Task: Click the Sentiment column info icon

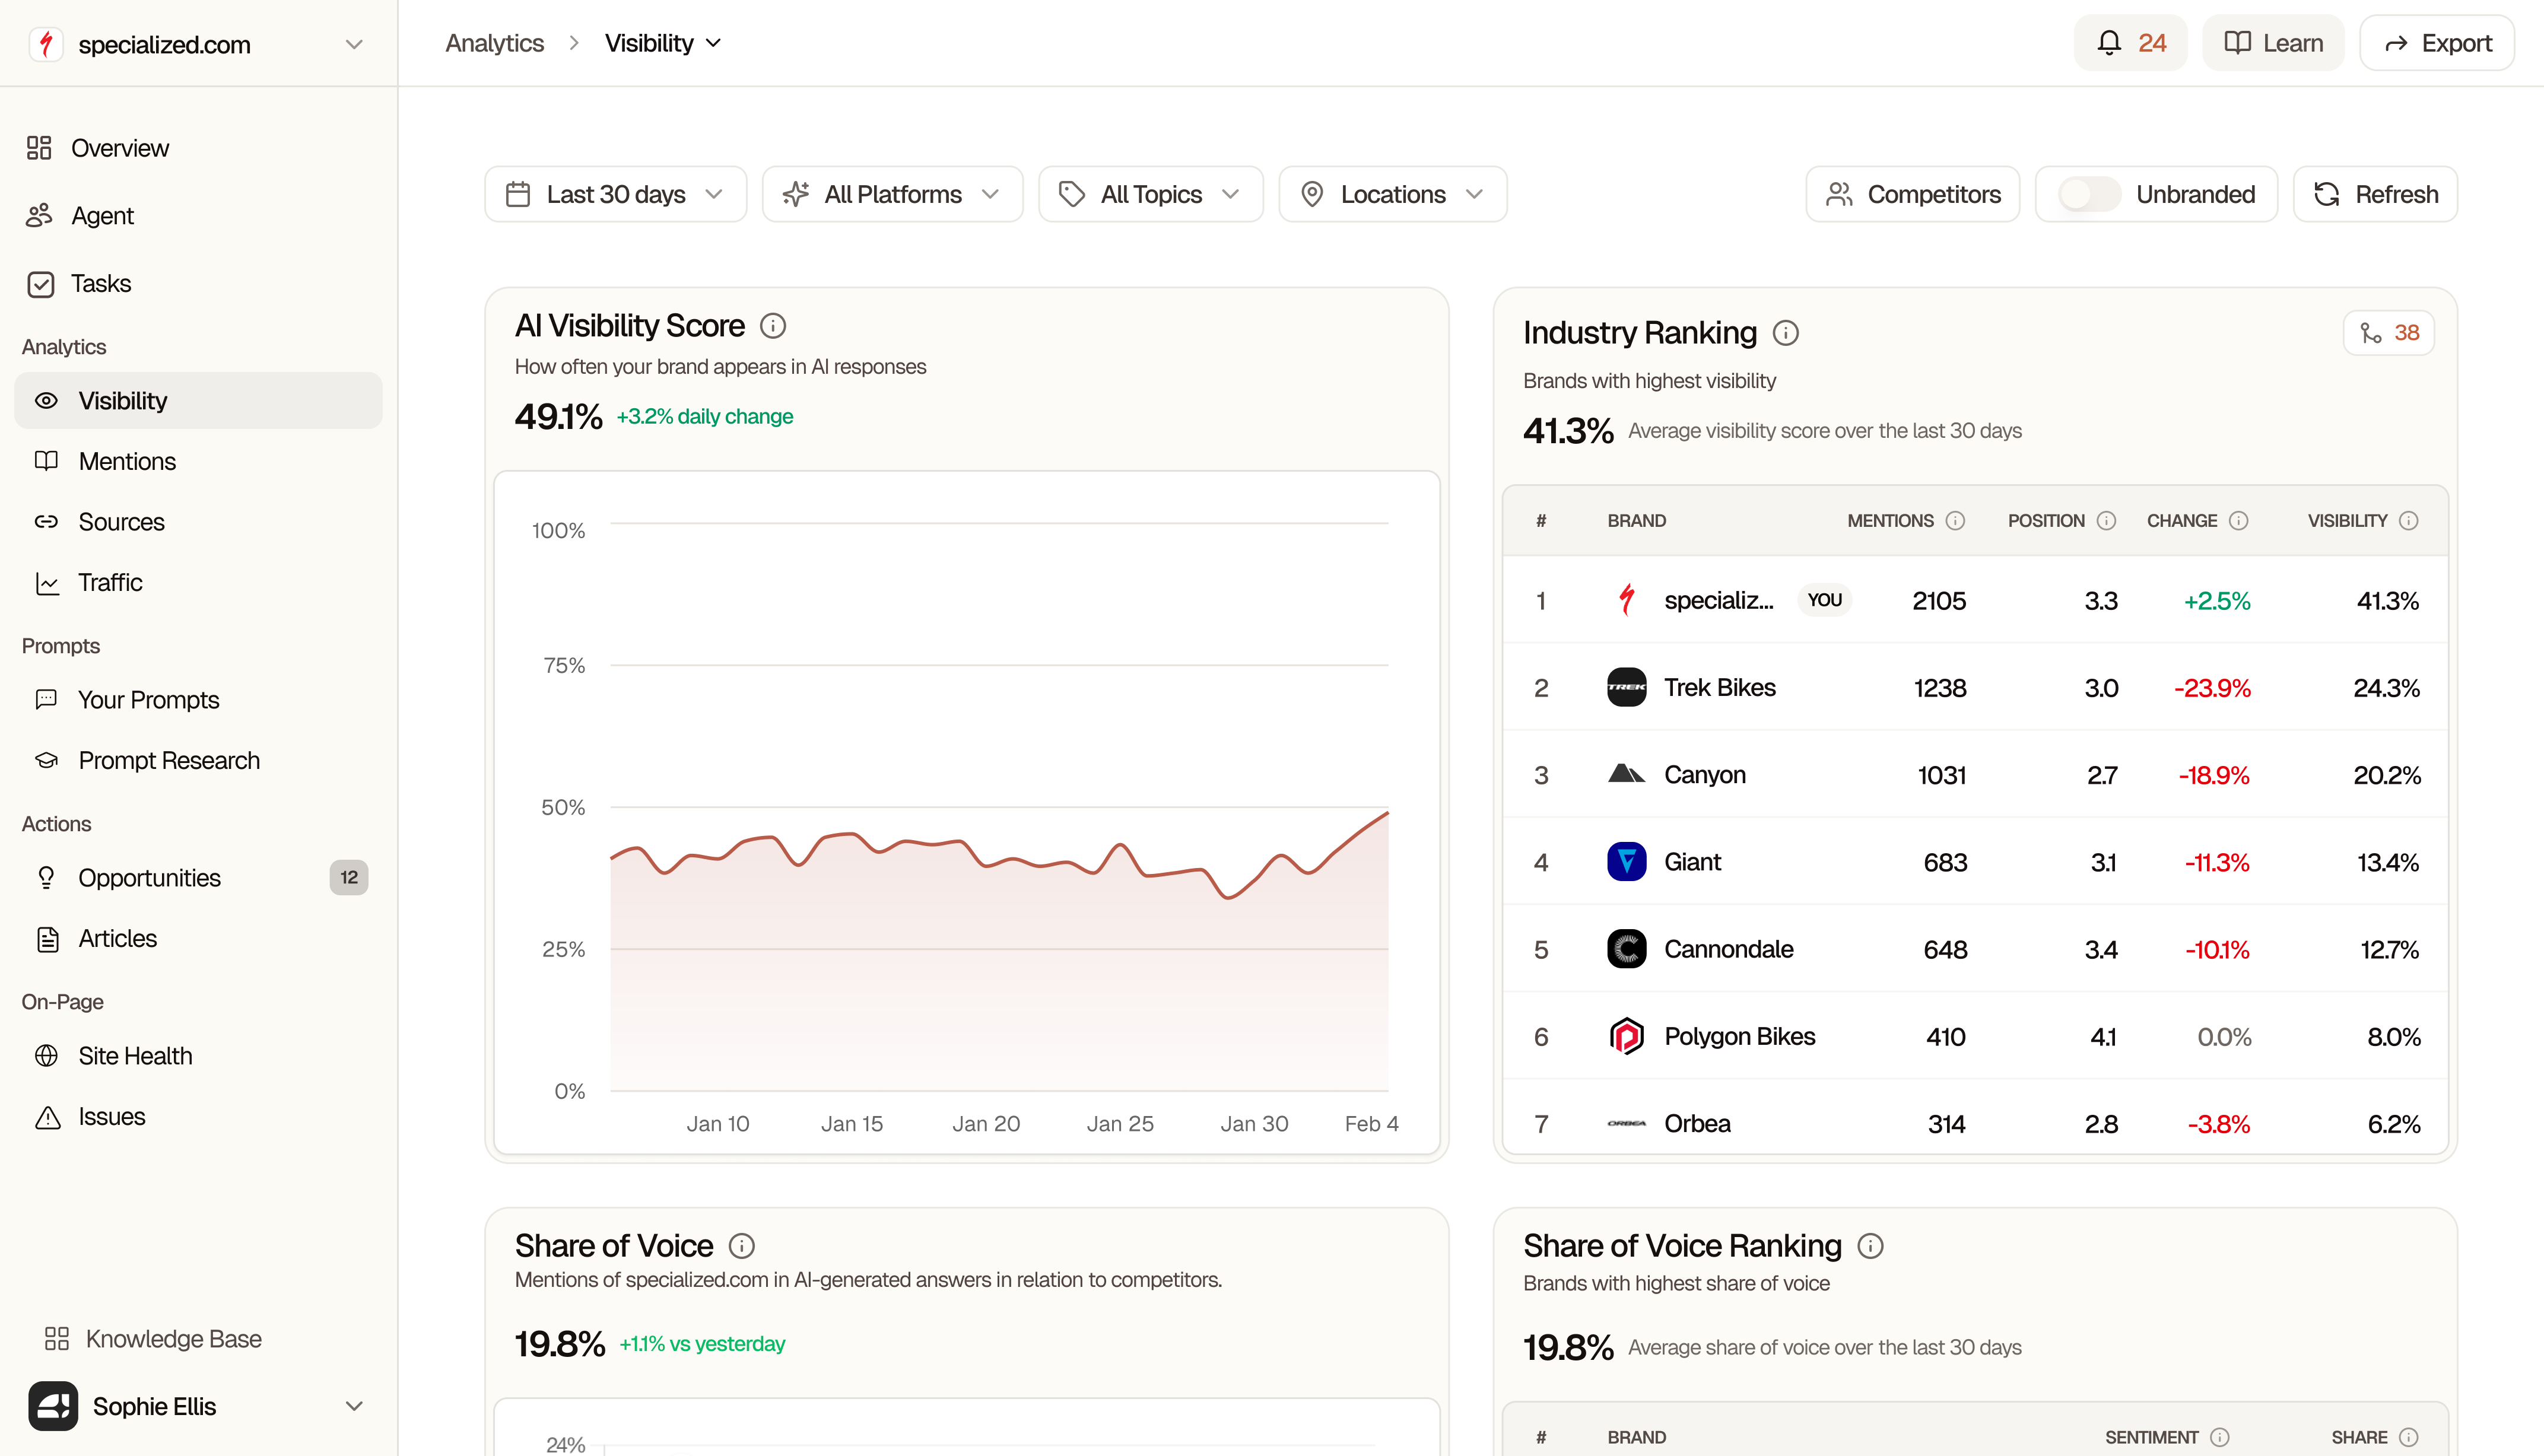Action: click(x=2220, y=1437)
